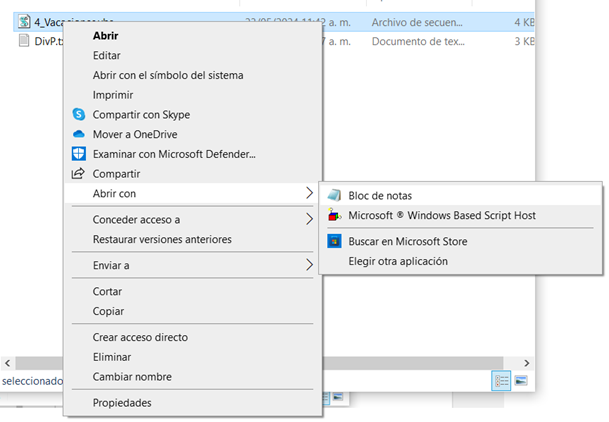Click the Bloc de notas notepad icon

coord(333,196)
